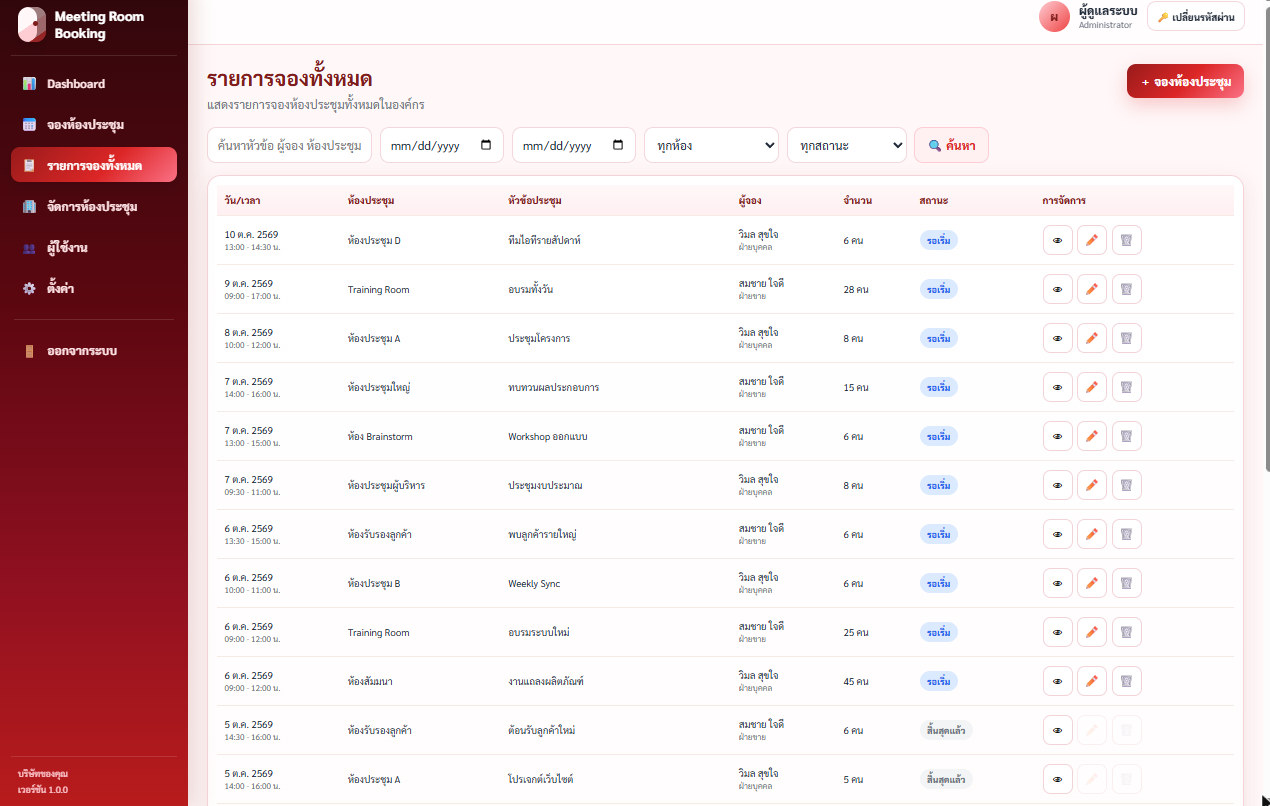
Task: Open ตั้งค่า settings in the sidebar
Action: coord(94,289)
